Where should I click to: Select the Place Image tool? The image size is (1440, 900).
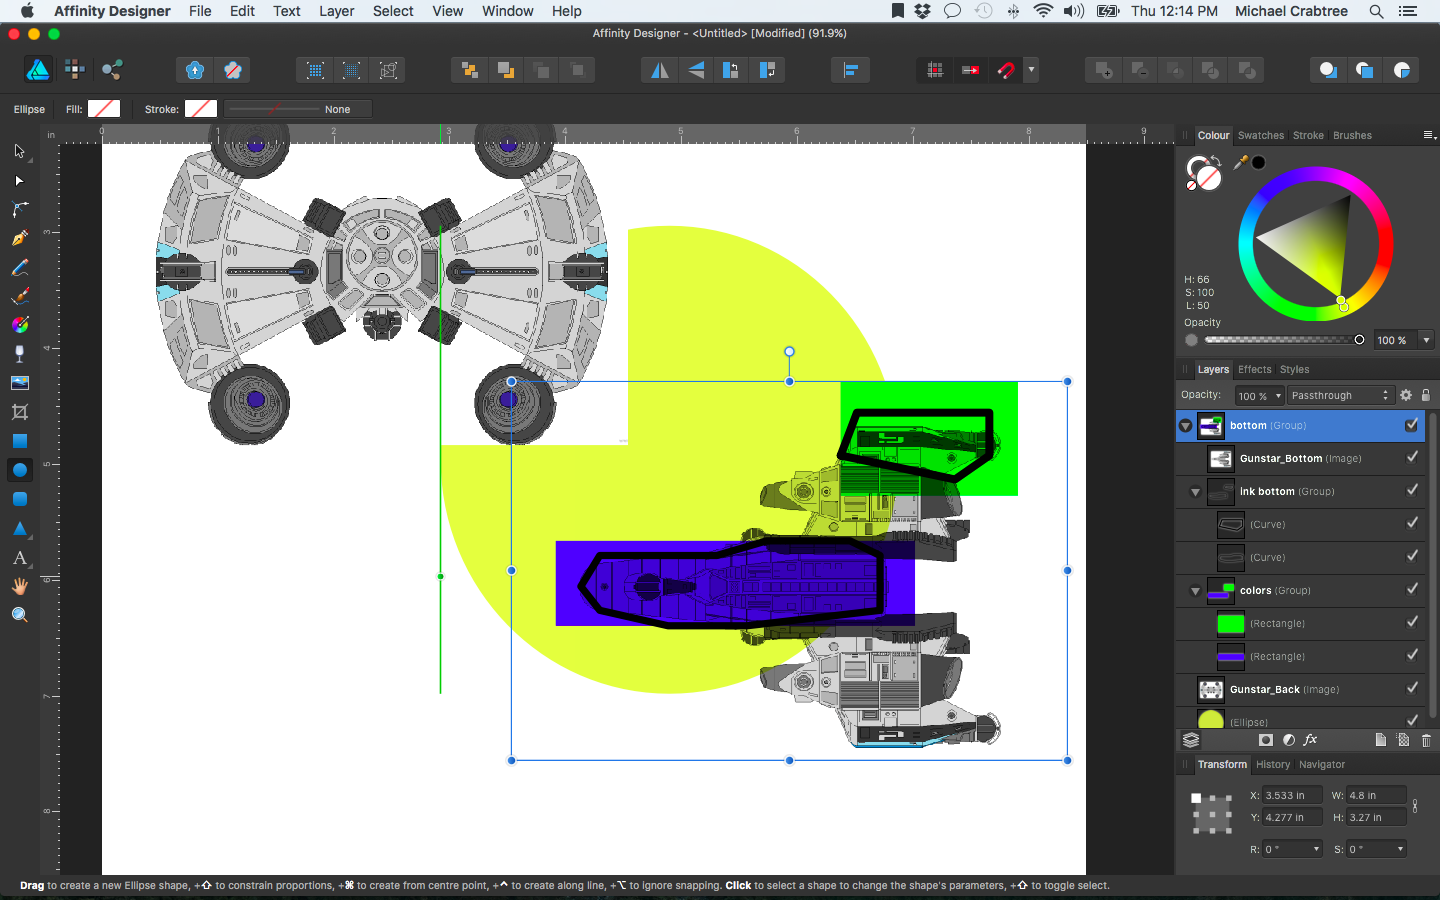[x=19, y=383]
